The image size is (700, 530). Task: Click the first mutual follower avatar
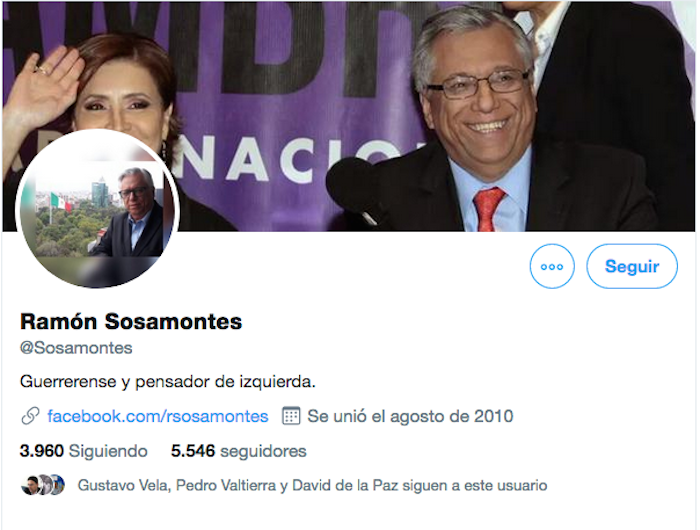[x=30, y=485]
